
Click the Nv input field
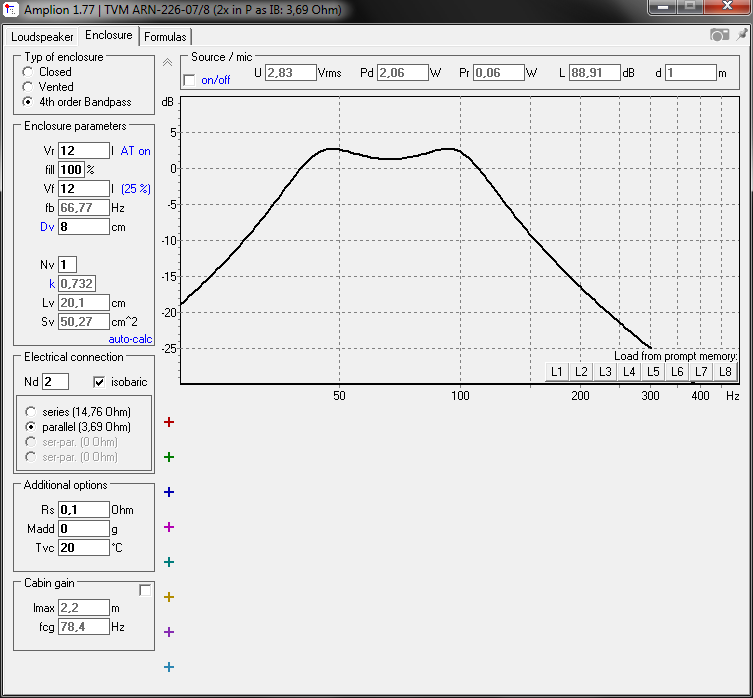coord(67,265)
